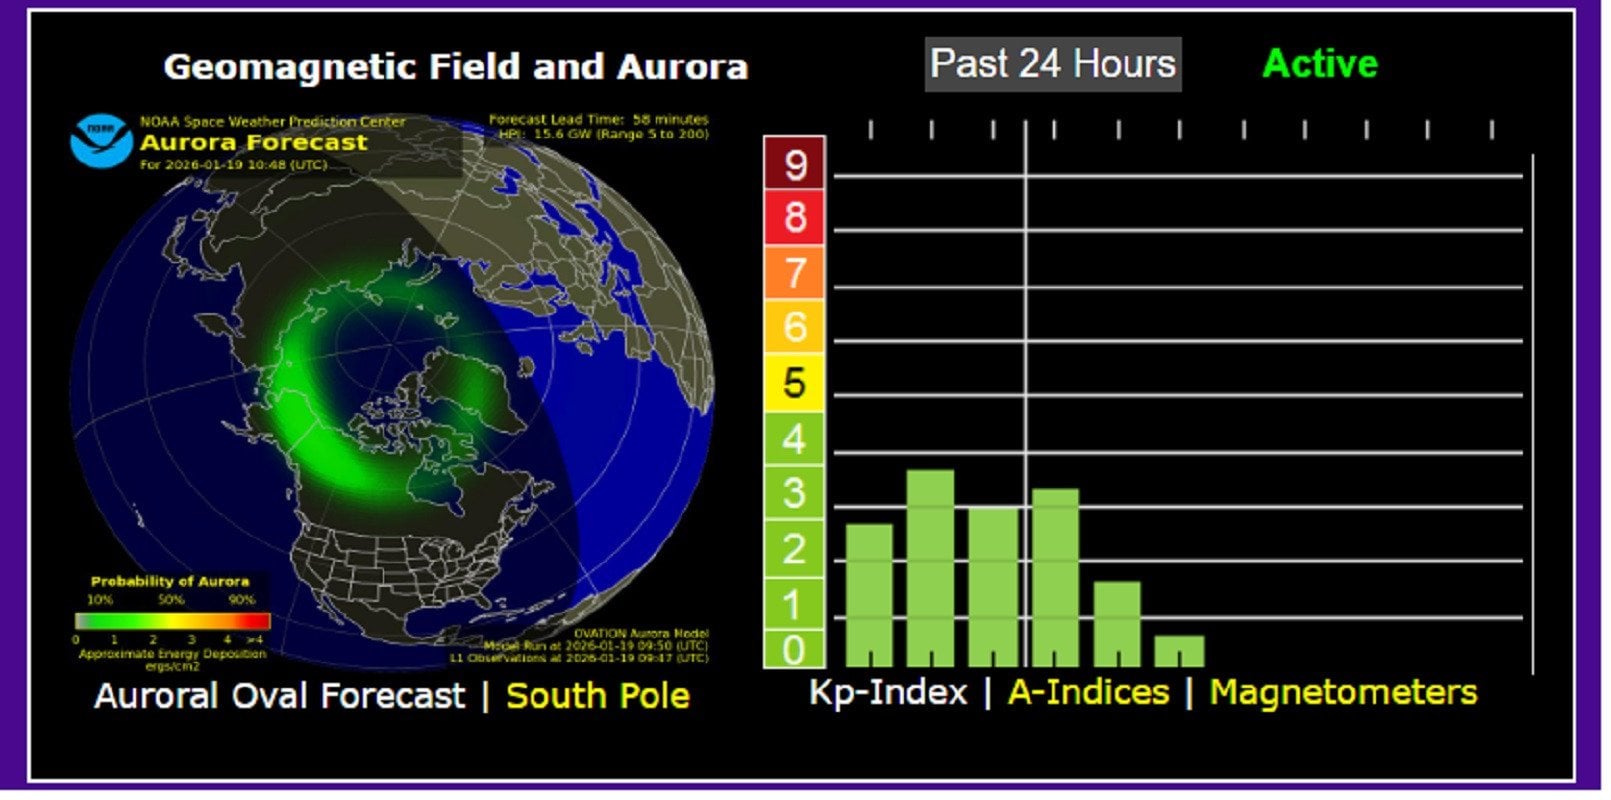
Task: Click the green Active status text
Action: point(1319,64)
